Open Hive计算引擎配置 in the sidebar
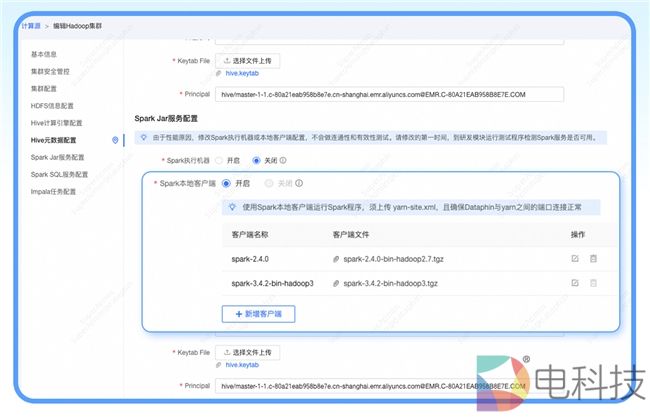 coord(56,123)
